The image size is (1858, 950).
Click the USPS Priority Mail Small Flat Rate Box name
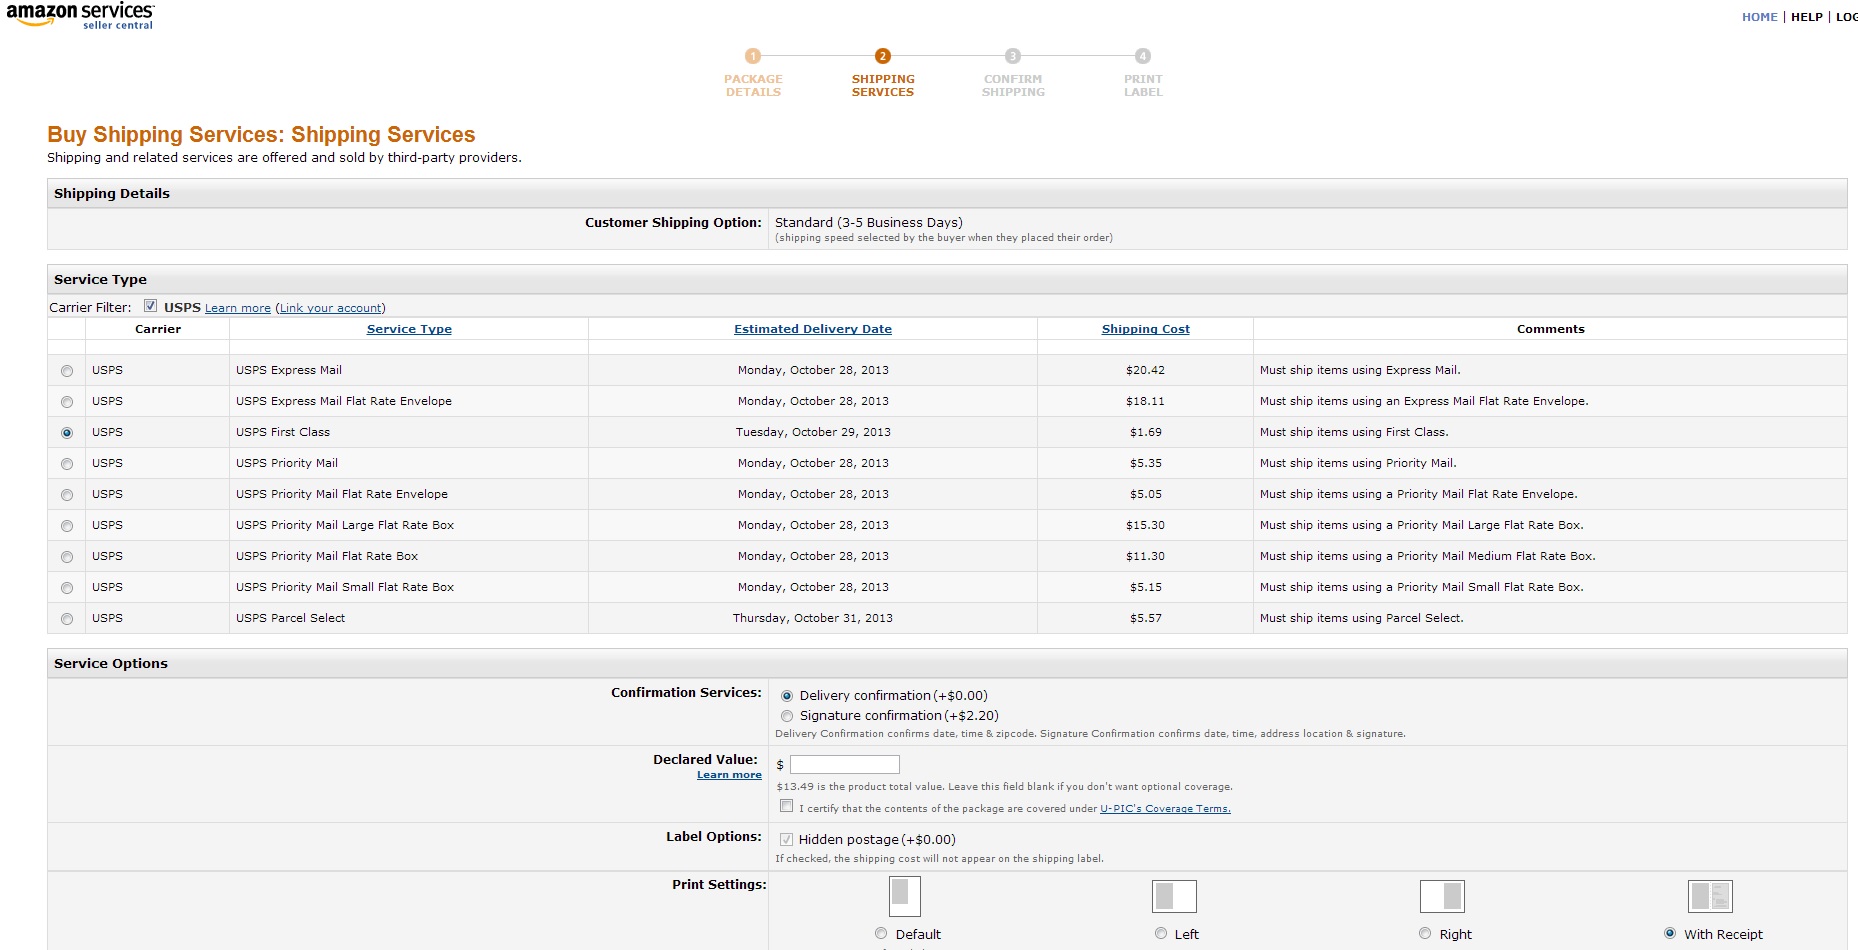345,588
